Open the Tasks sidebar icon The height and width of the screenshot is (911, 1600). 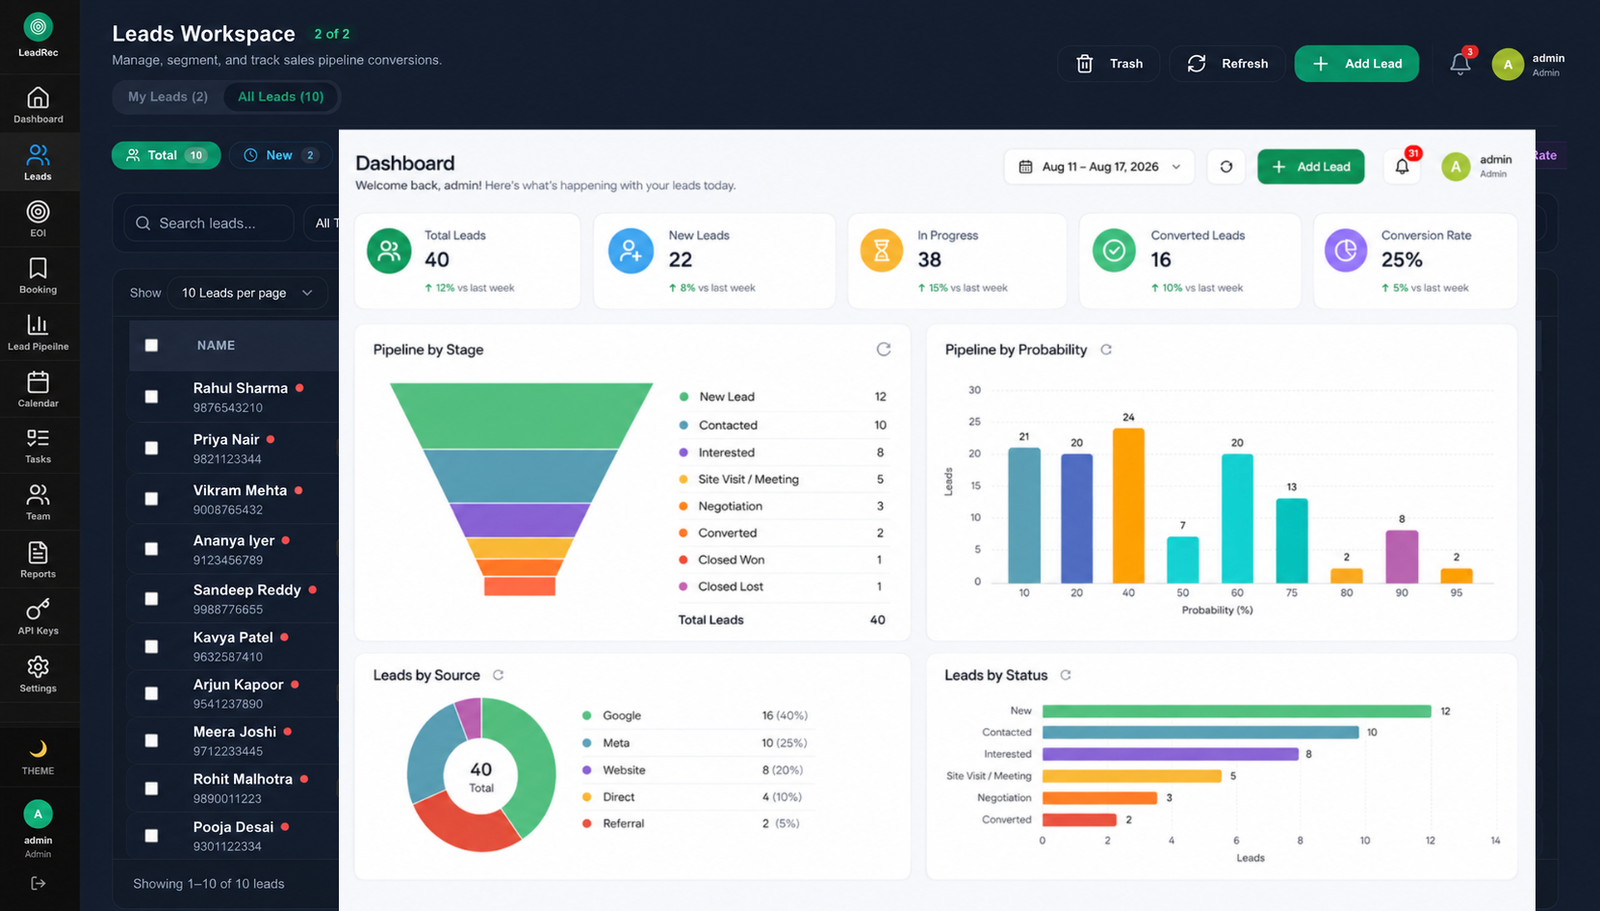pos(38,446)
